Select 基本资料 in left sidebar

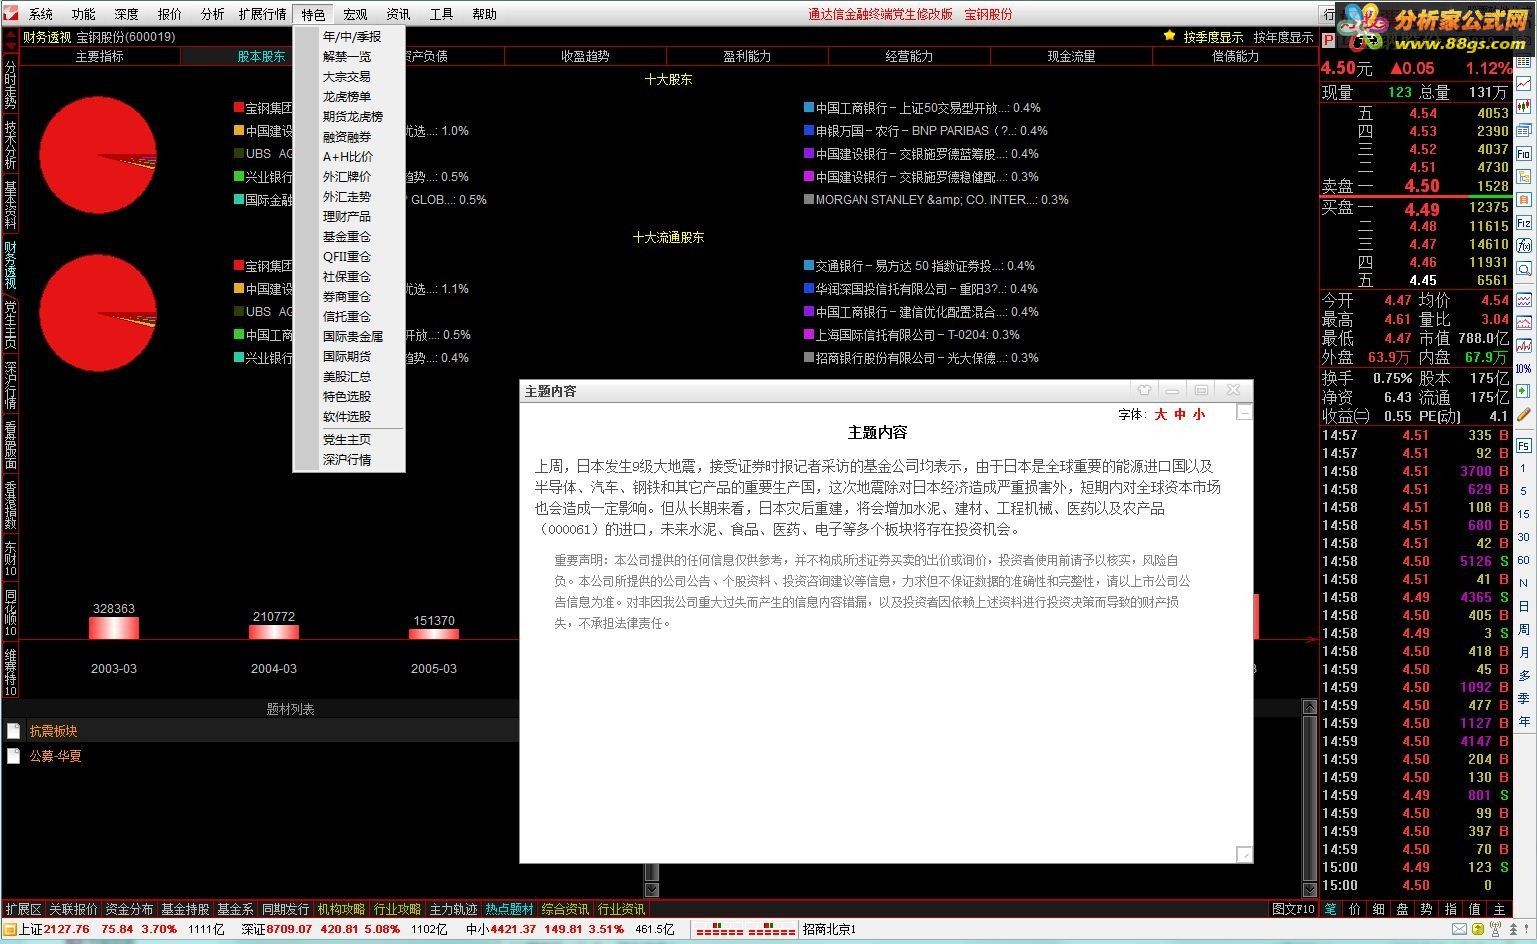click(10, 204)
